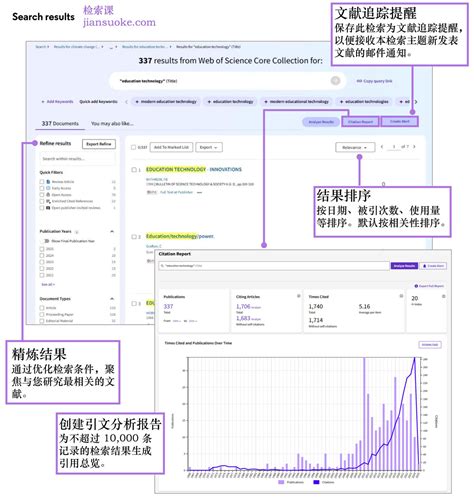Click the bell icon on the Citation Report Create Alert button
Screen dimensions: 474x500
point(424,266)
